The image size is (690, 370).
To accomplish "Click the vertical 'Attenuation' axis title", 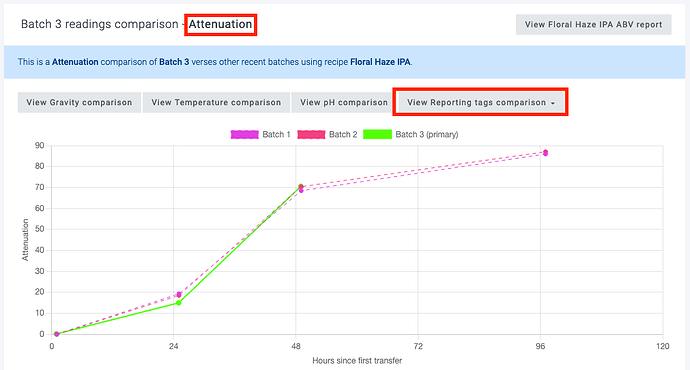I will click(x=25, y=240).
